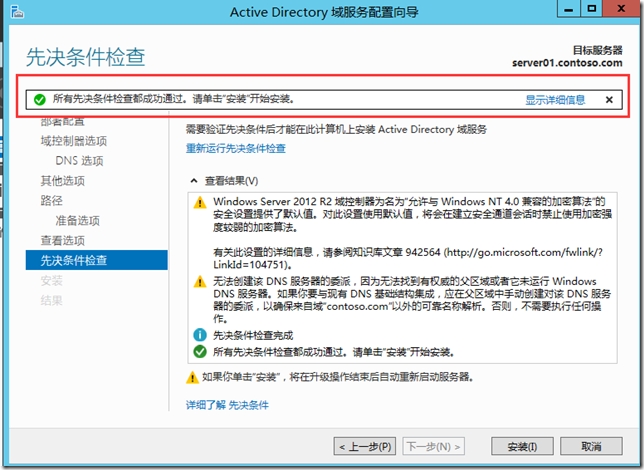Click warning icon beside DNS 委派 message
This screenshot has height=470, width=644.
click(200, 282)
